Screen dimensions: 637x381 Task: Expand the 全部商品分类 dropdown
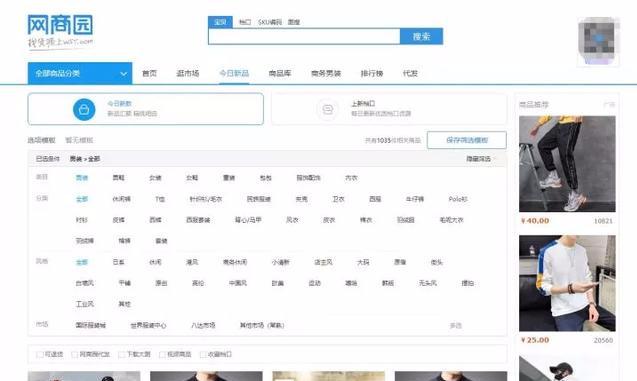click(x=80, y=74)
